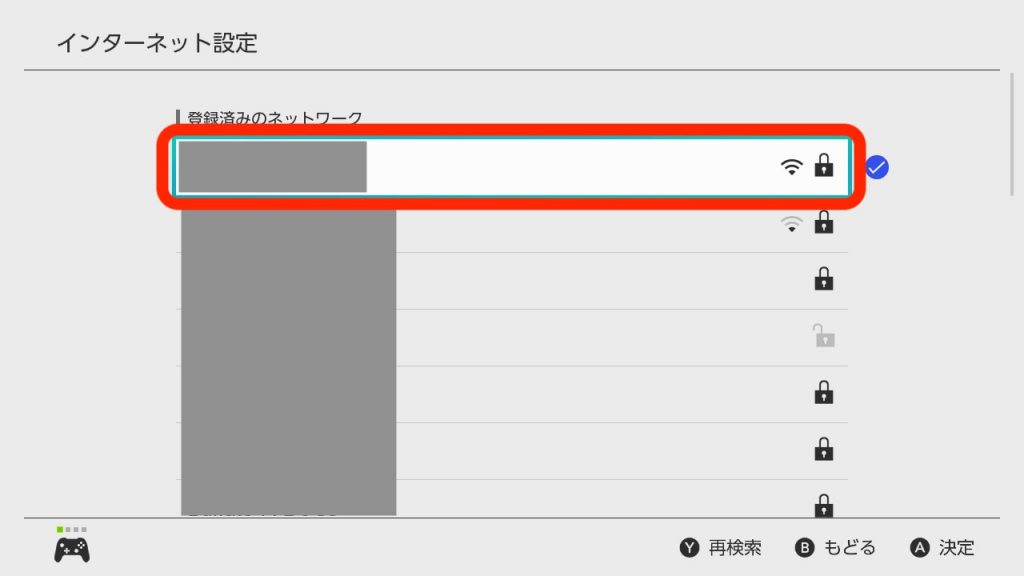This screenshot has width=1024, height=576.
Task: Select the unsecured network row with open padlock
Action: pos(512,337)
